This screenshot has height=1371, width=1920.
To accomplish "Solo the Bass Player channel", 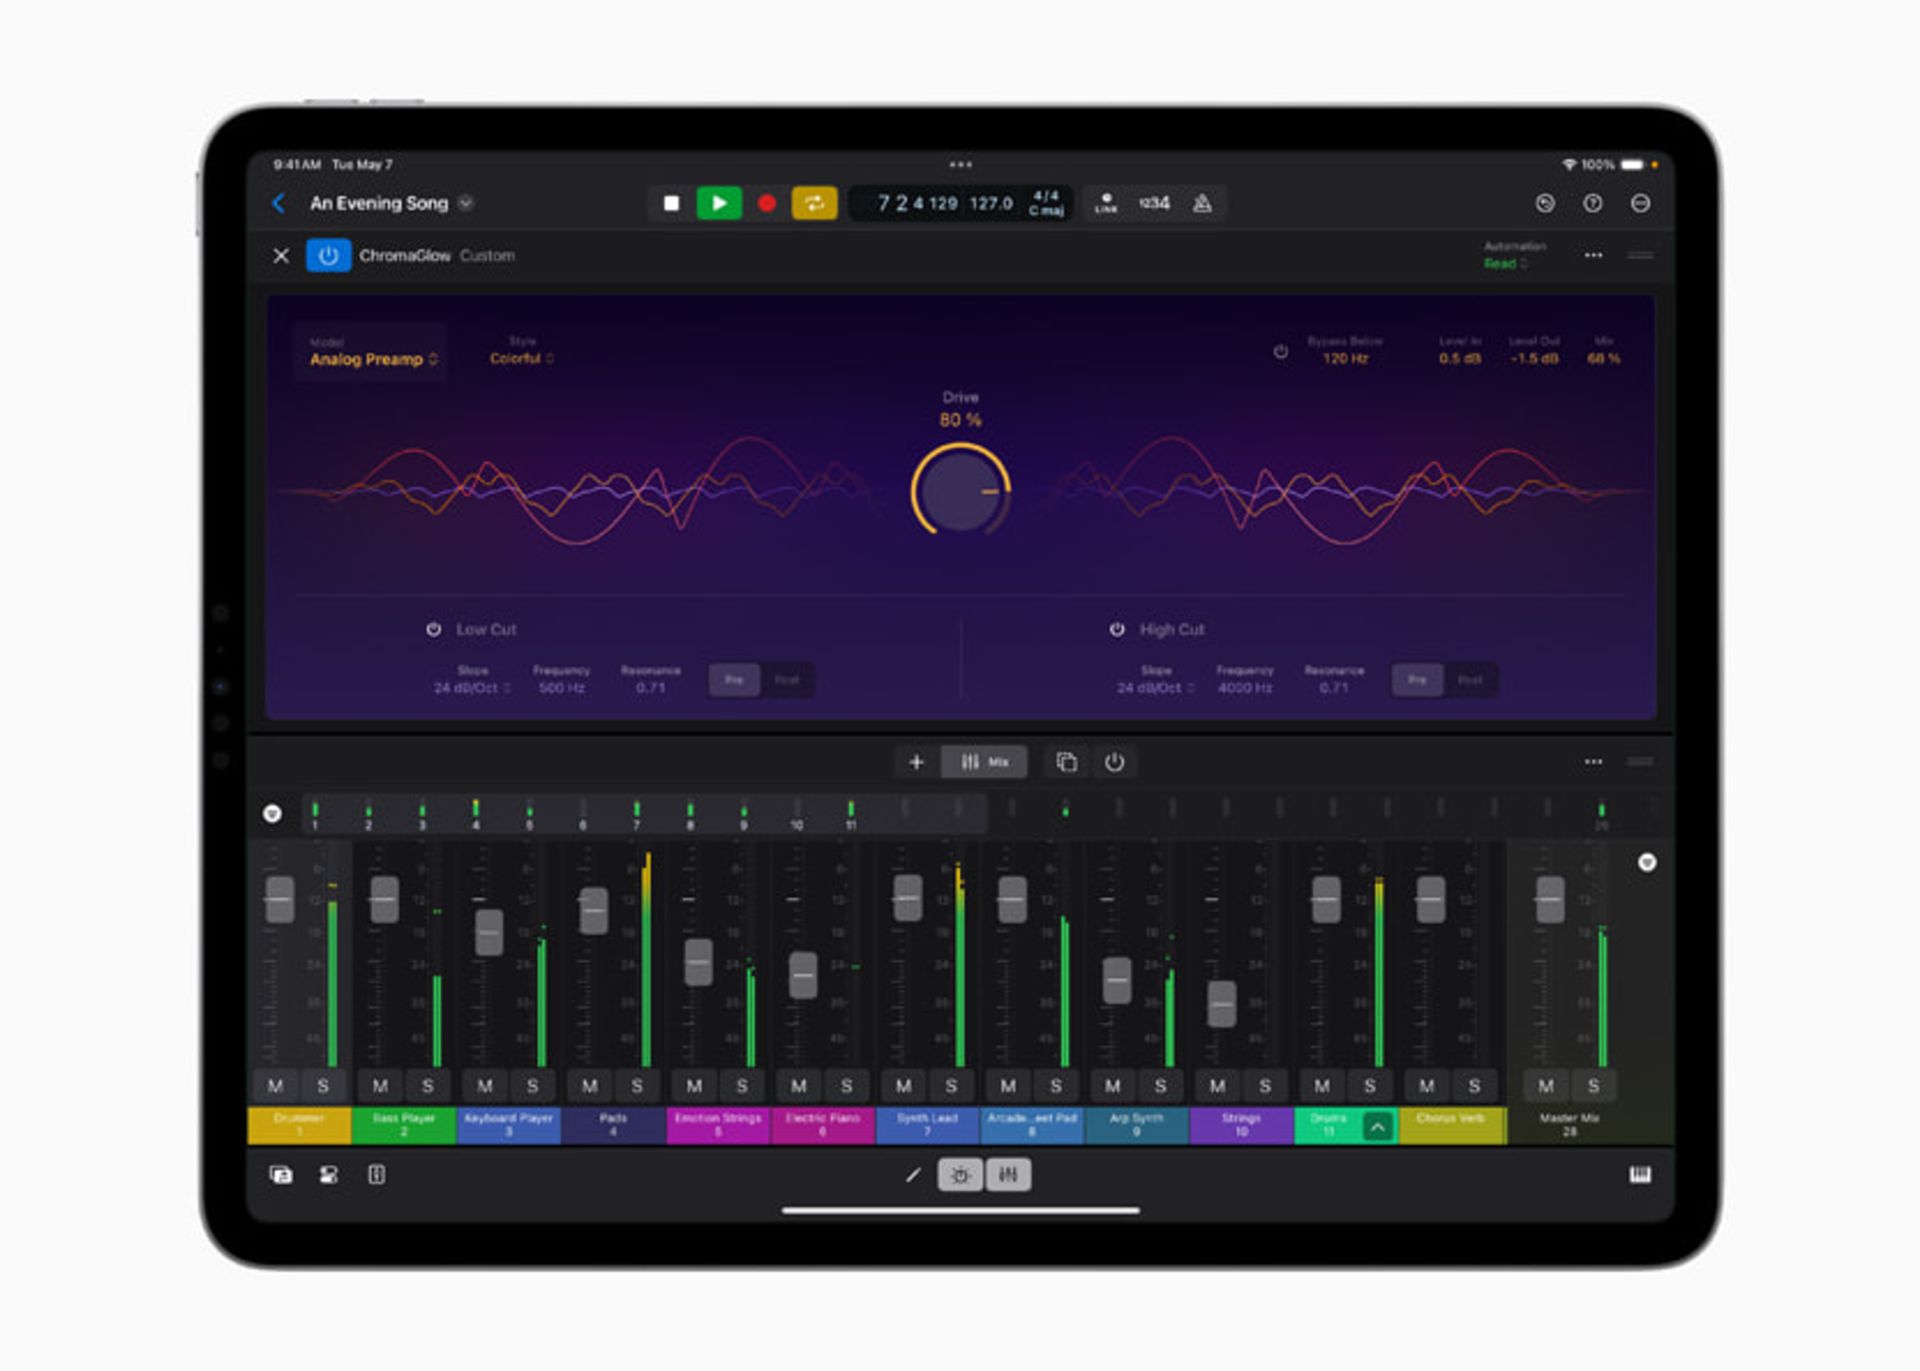I will pyautogui.click(x=426, y=1085).
